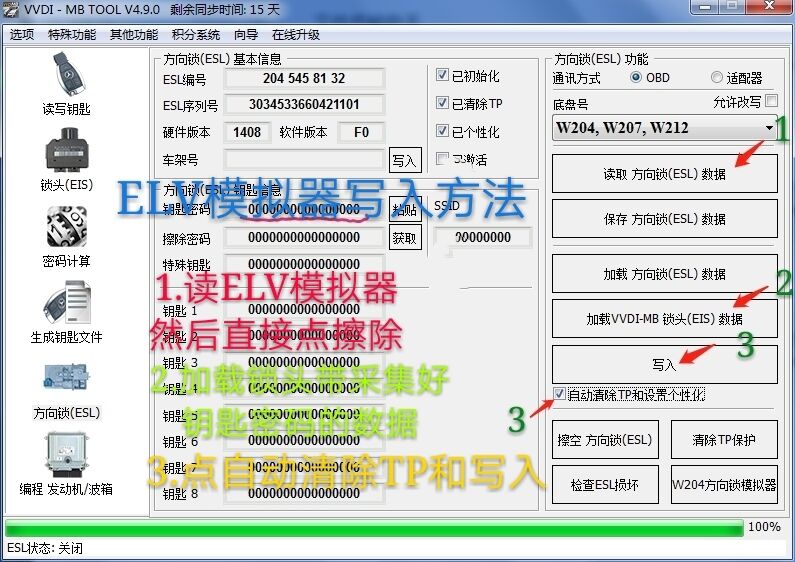795x562 pixels.
Task: Choose the 适配器 adapter radio button
Action: coord(717,78)
